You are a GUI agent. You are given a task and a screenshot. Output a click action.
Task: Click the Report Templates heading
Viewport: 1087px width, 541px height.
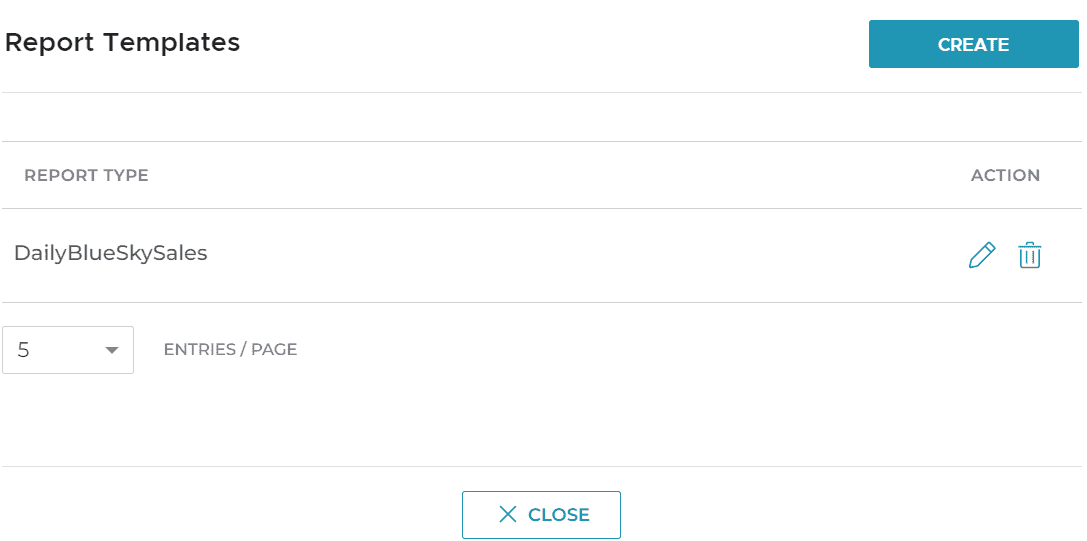tap(122, 43)
